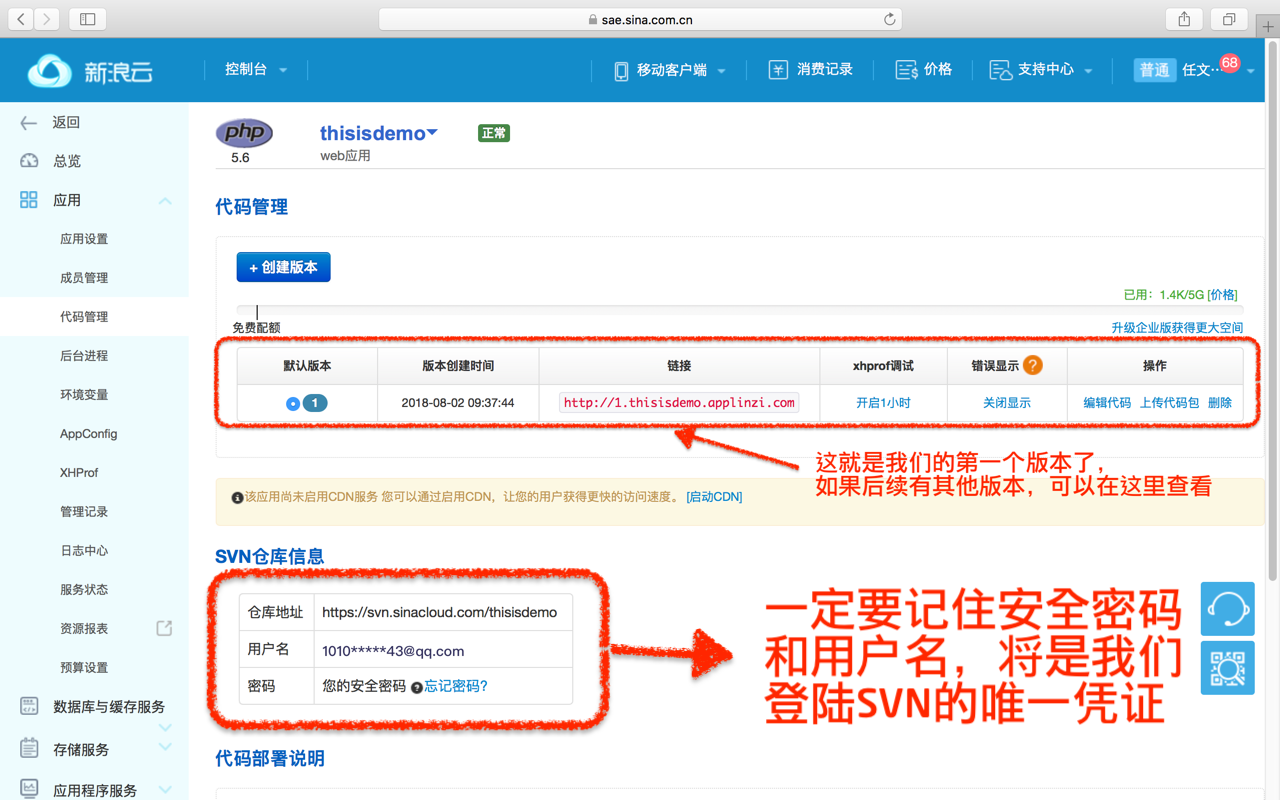Screen dimensions: 1280x800
Task: Open the 控制台 dropdown
Action: click(x=256, y=70)
